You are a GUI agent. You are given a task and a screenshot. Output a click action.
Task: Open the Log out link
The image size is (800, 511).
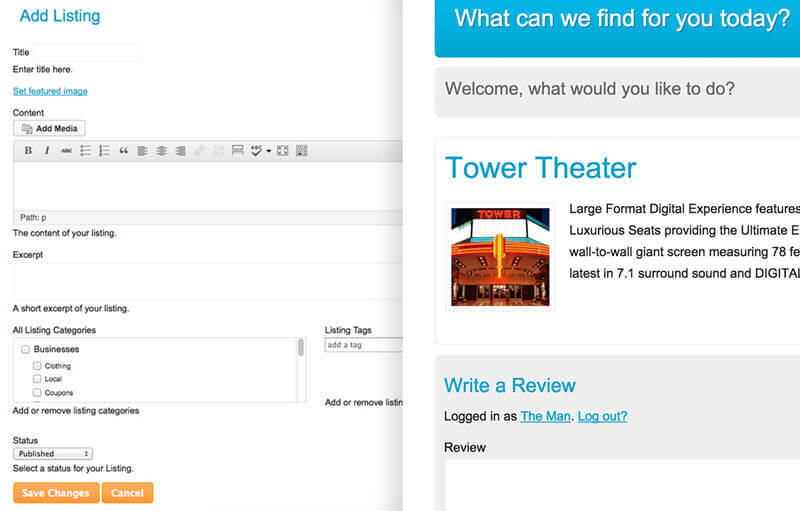pos(602,416)
